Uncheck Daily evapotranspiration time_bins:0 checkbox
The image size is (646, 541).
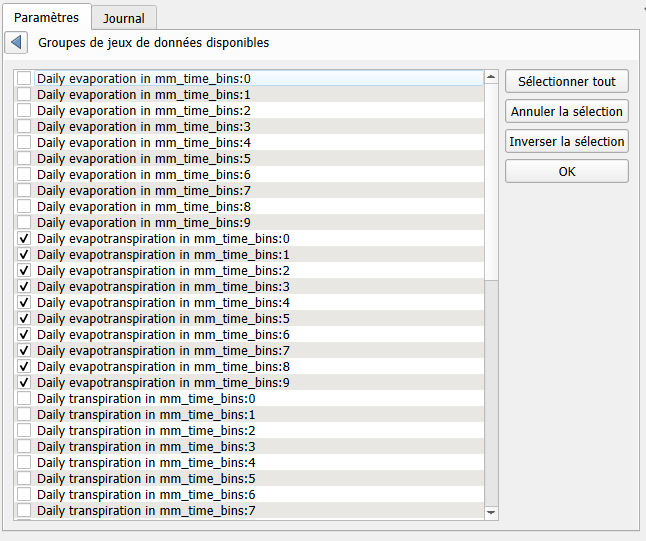[x=24, y=239]
